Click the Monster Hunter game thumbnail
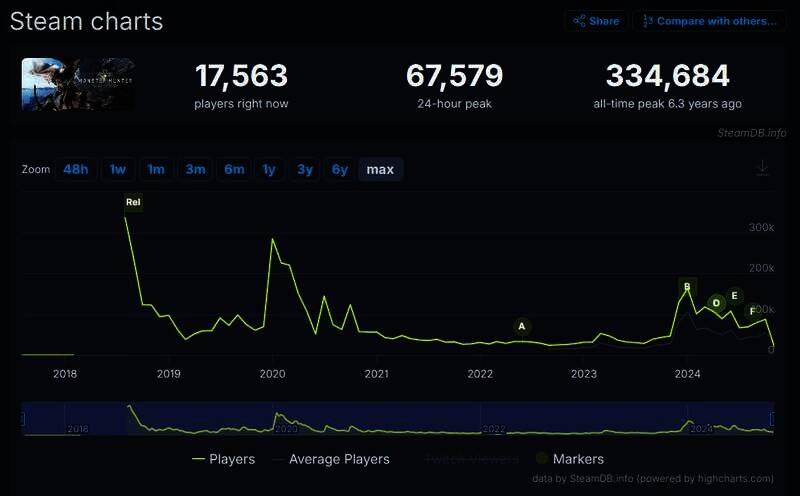800x496 pixels. [78, 85]
